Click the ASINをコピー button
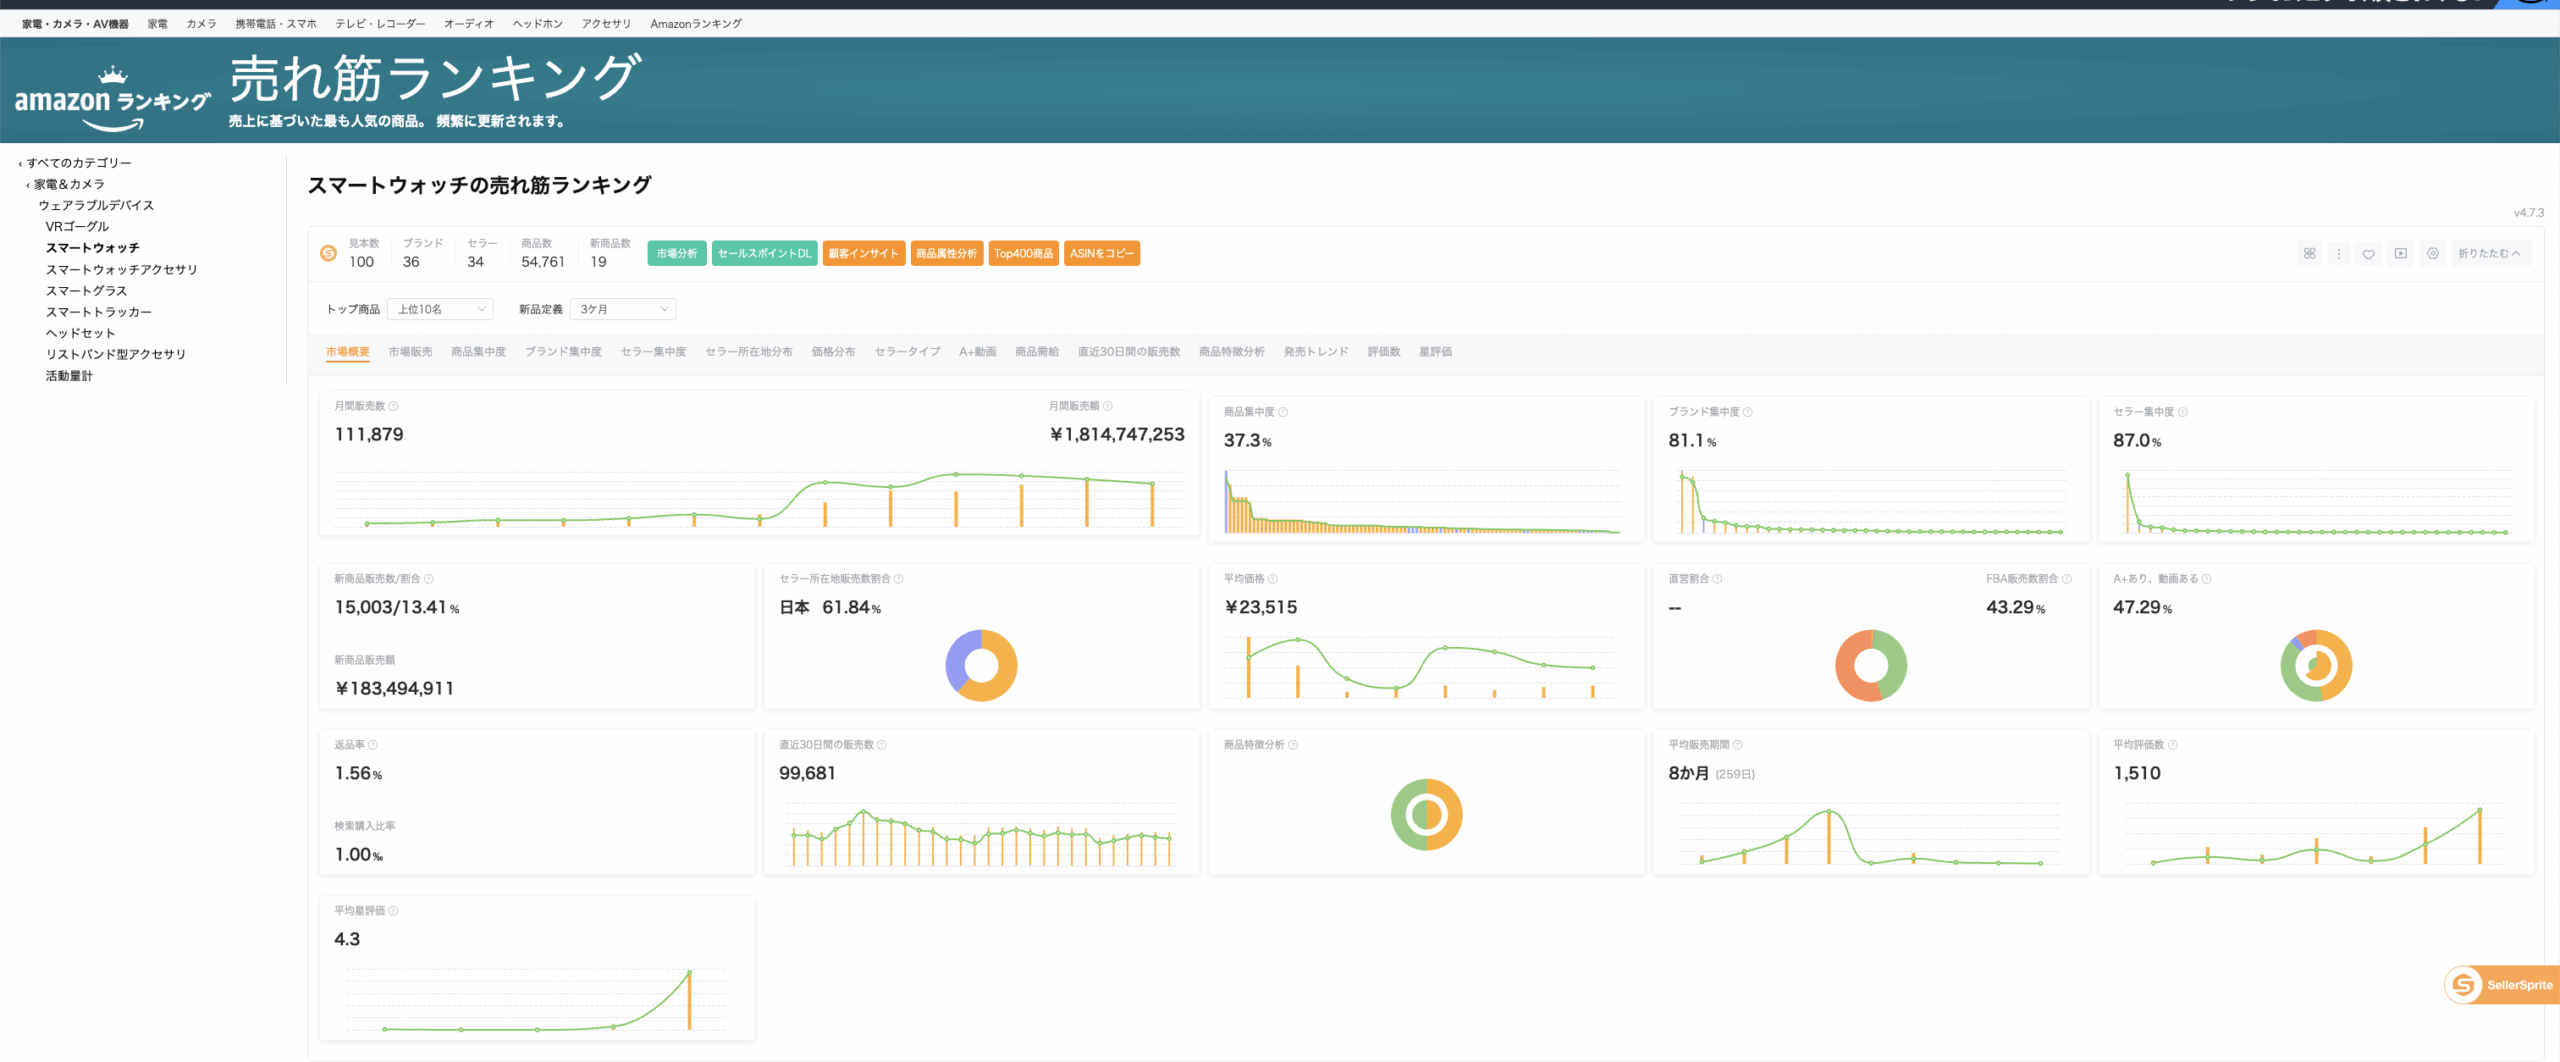This screenshot has width=2560, height=1062. pyautogui.click(x=1102, y=253)
